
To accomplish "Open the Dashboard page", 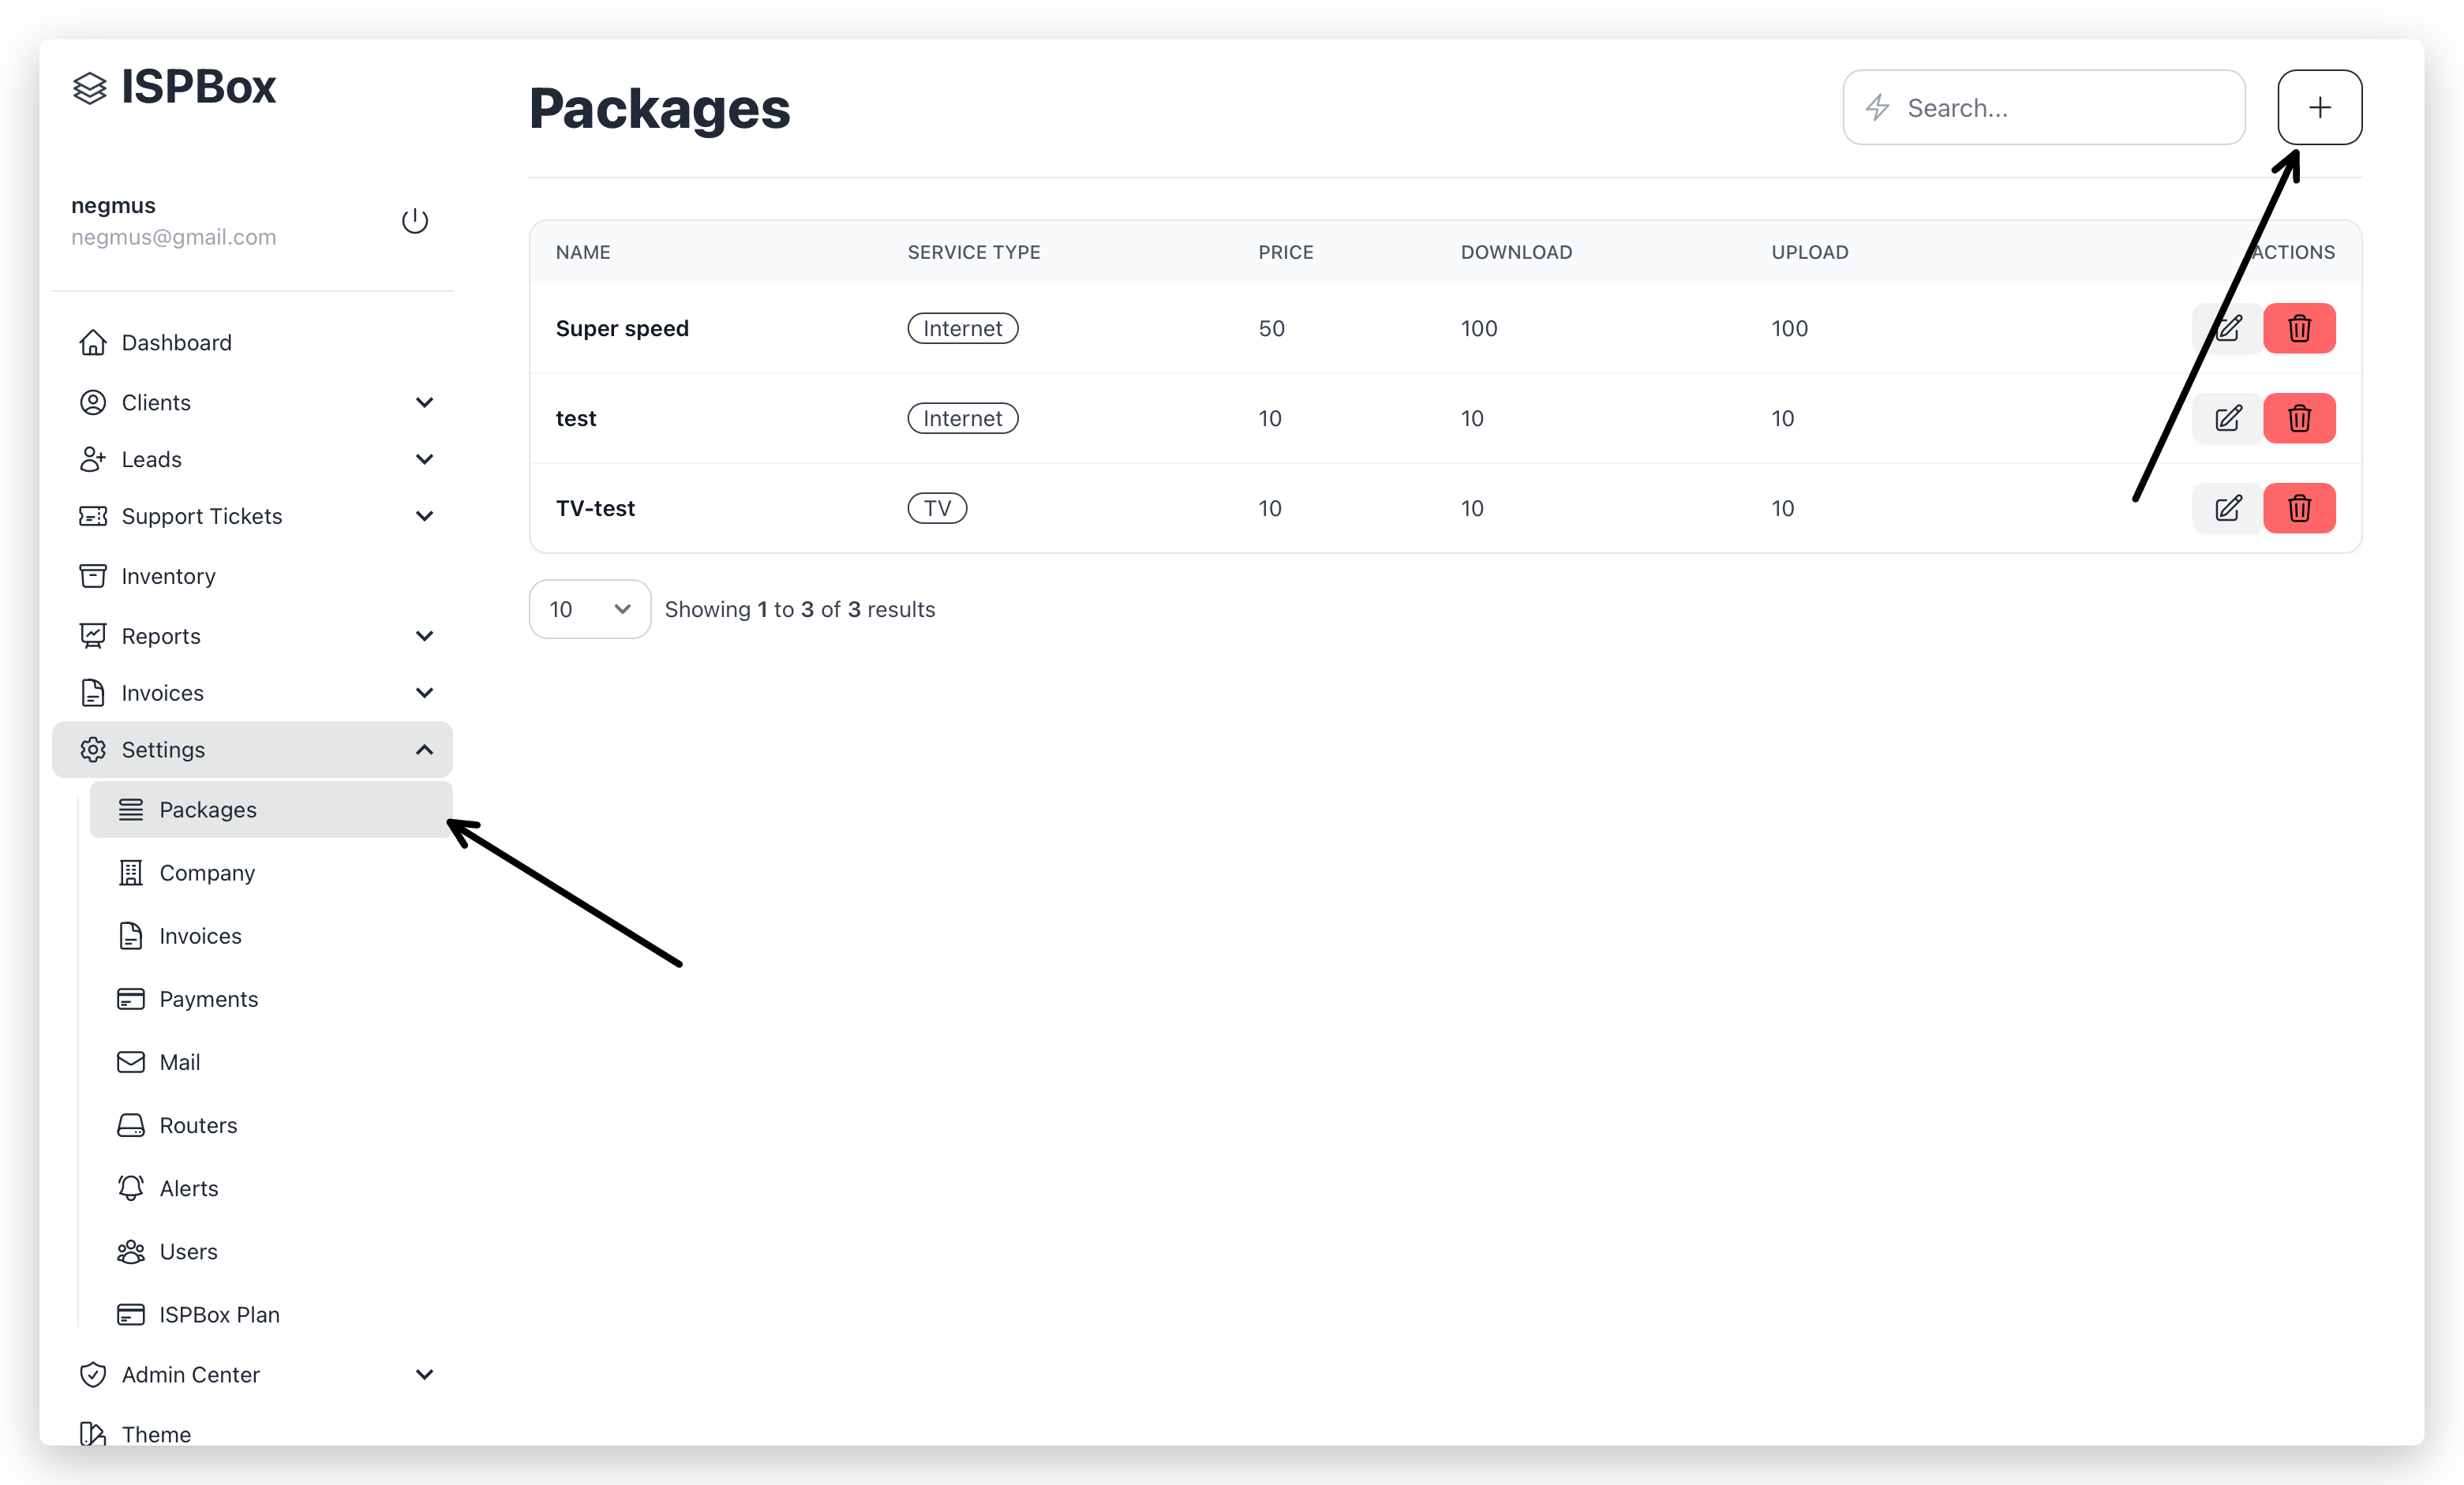I will [x=176, y=343].
